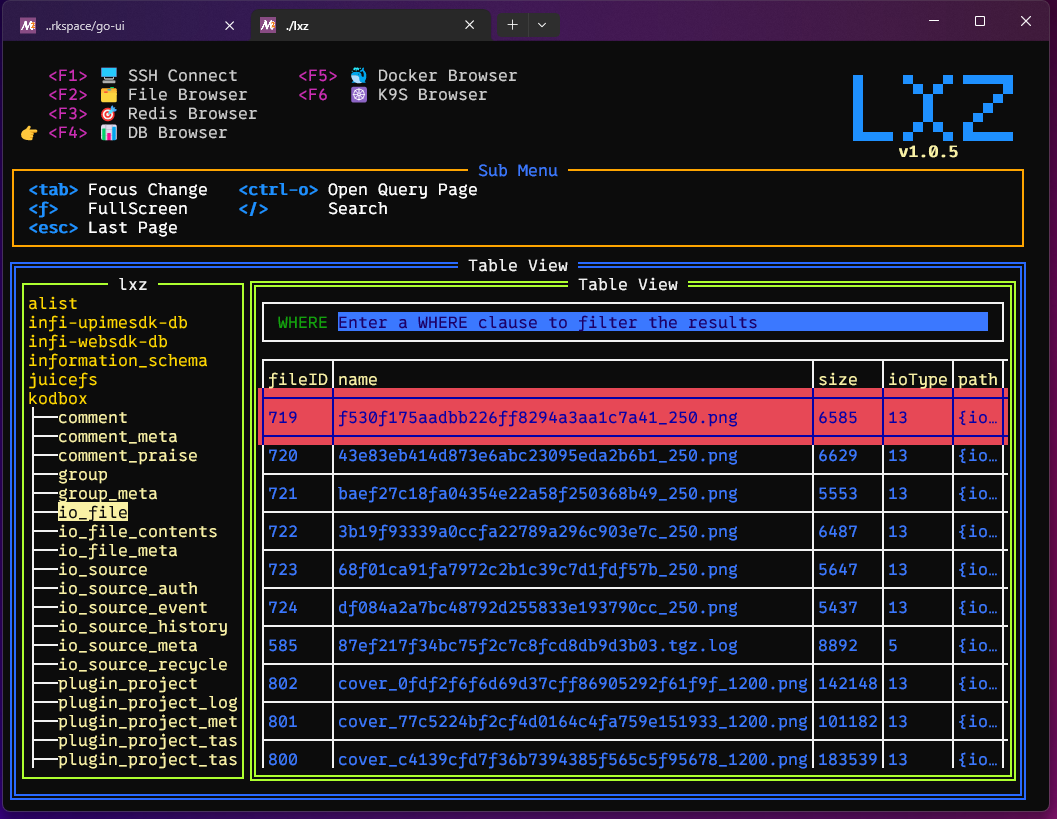Screen dimensions: 1057x819
Task: Open the plugin_project_log table
Action: coord(148,702)
